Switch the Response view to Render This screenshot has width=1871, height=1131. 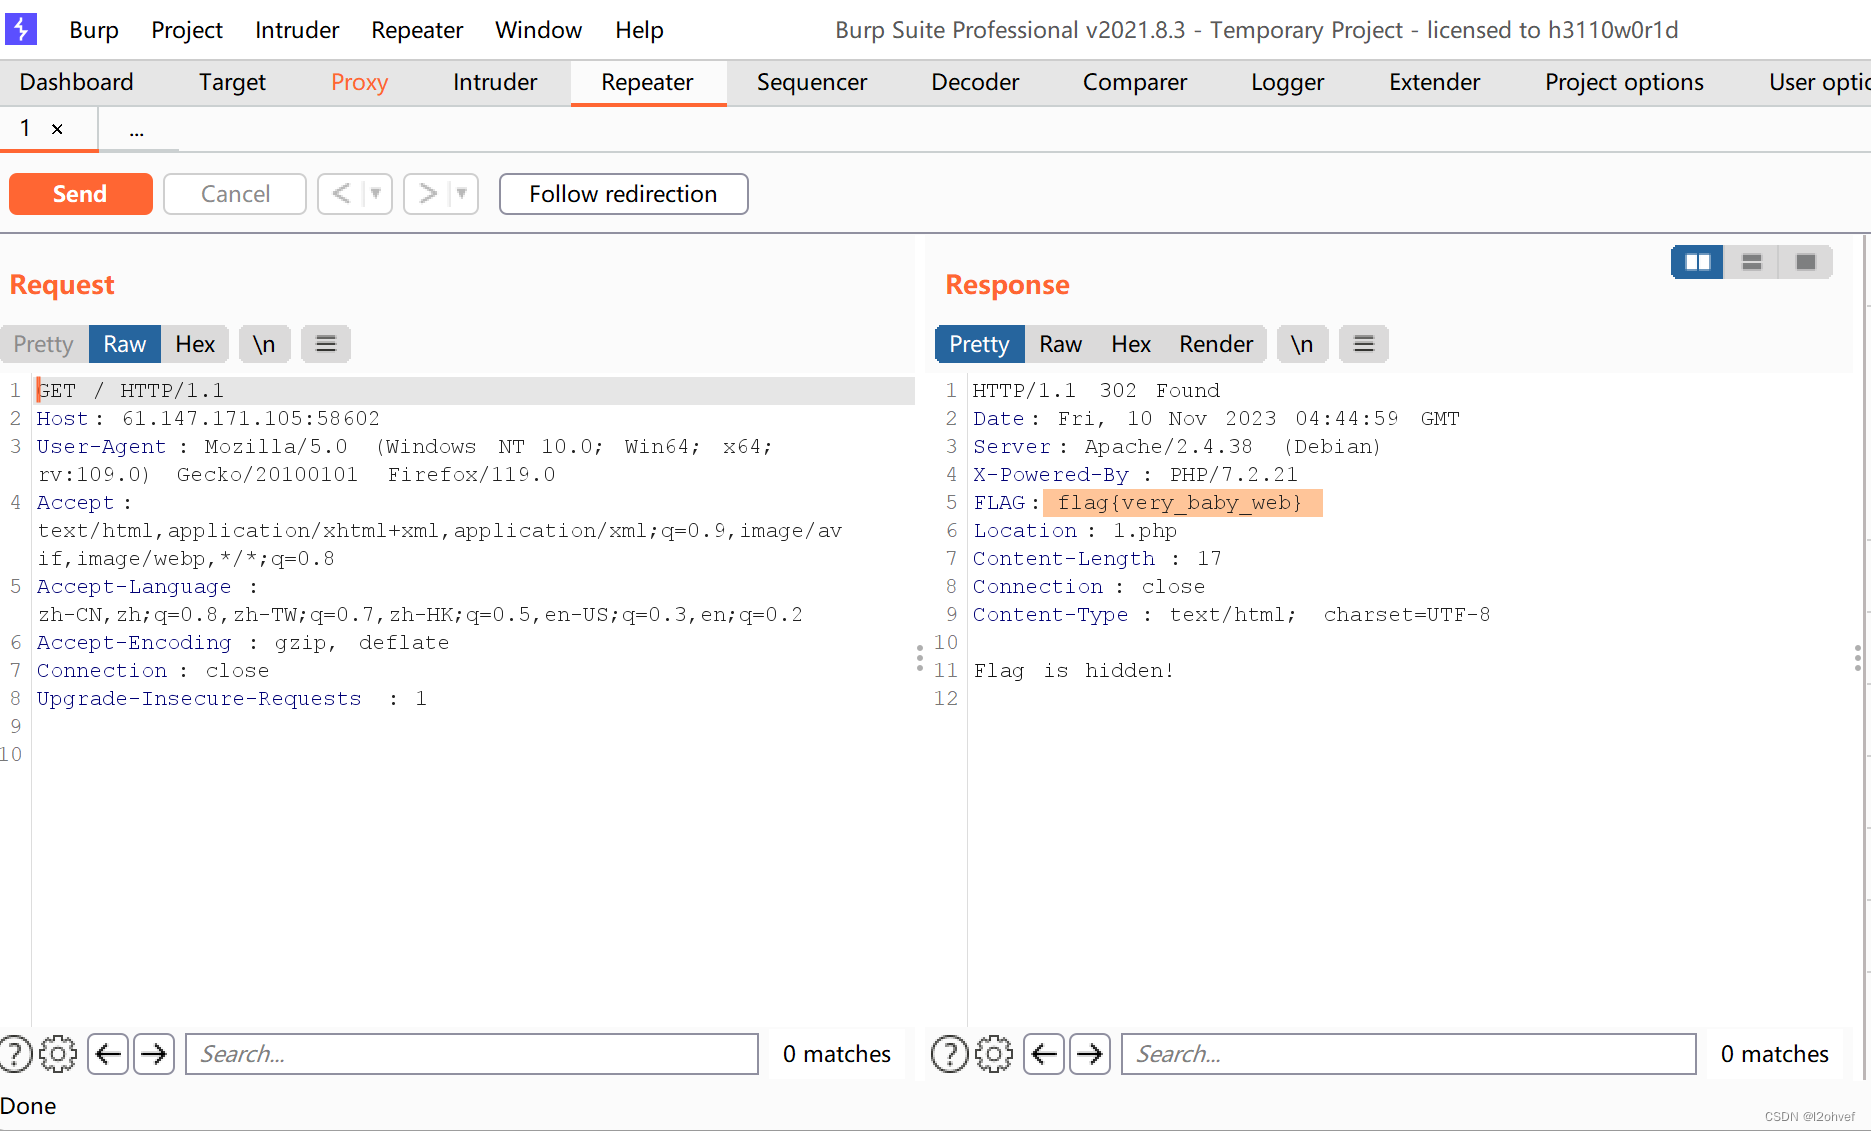[x=1215, y=343]
